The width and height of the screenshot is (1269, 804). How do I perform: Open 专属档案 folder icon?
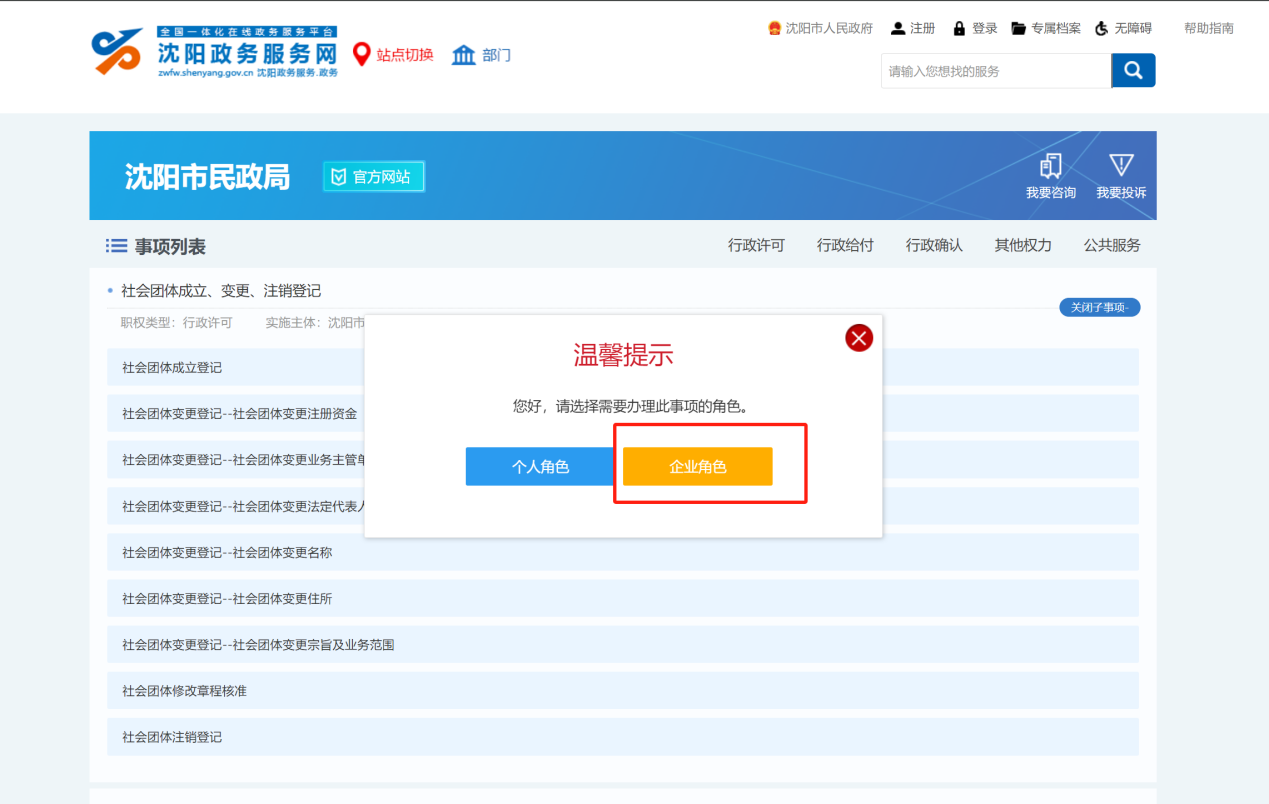pyautogui.click(x=1019, y=28)
